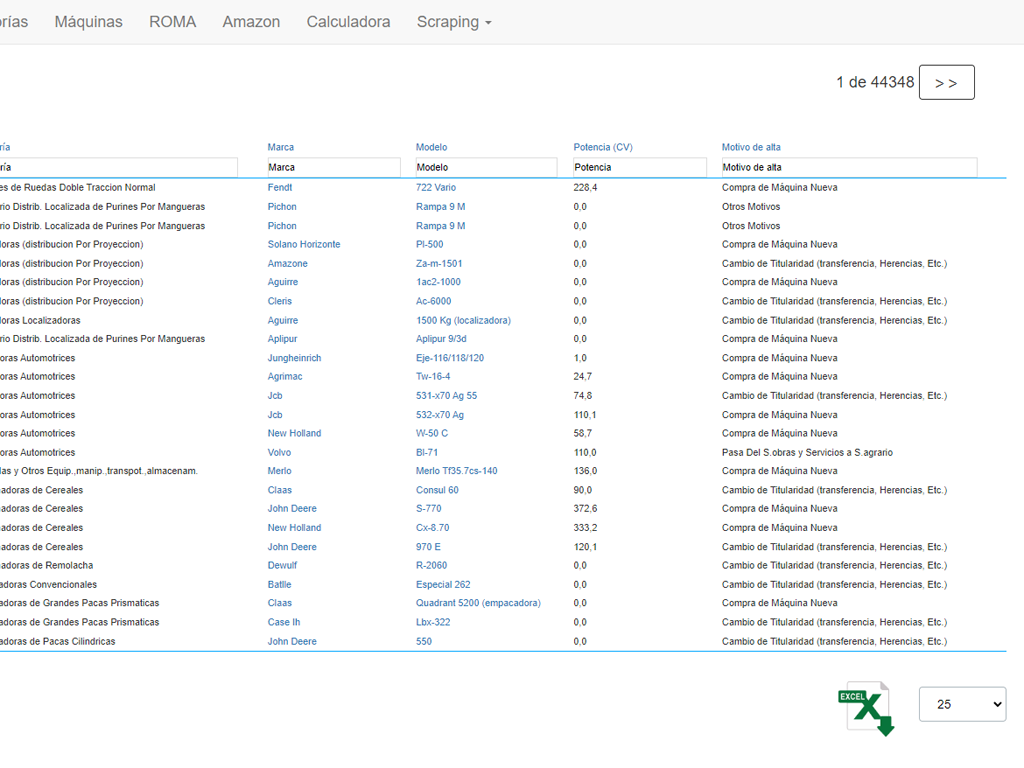Open the Case Ih brand link
The width and height of the screenshot is (1024, 768).
point(283,622)
